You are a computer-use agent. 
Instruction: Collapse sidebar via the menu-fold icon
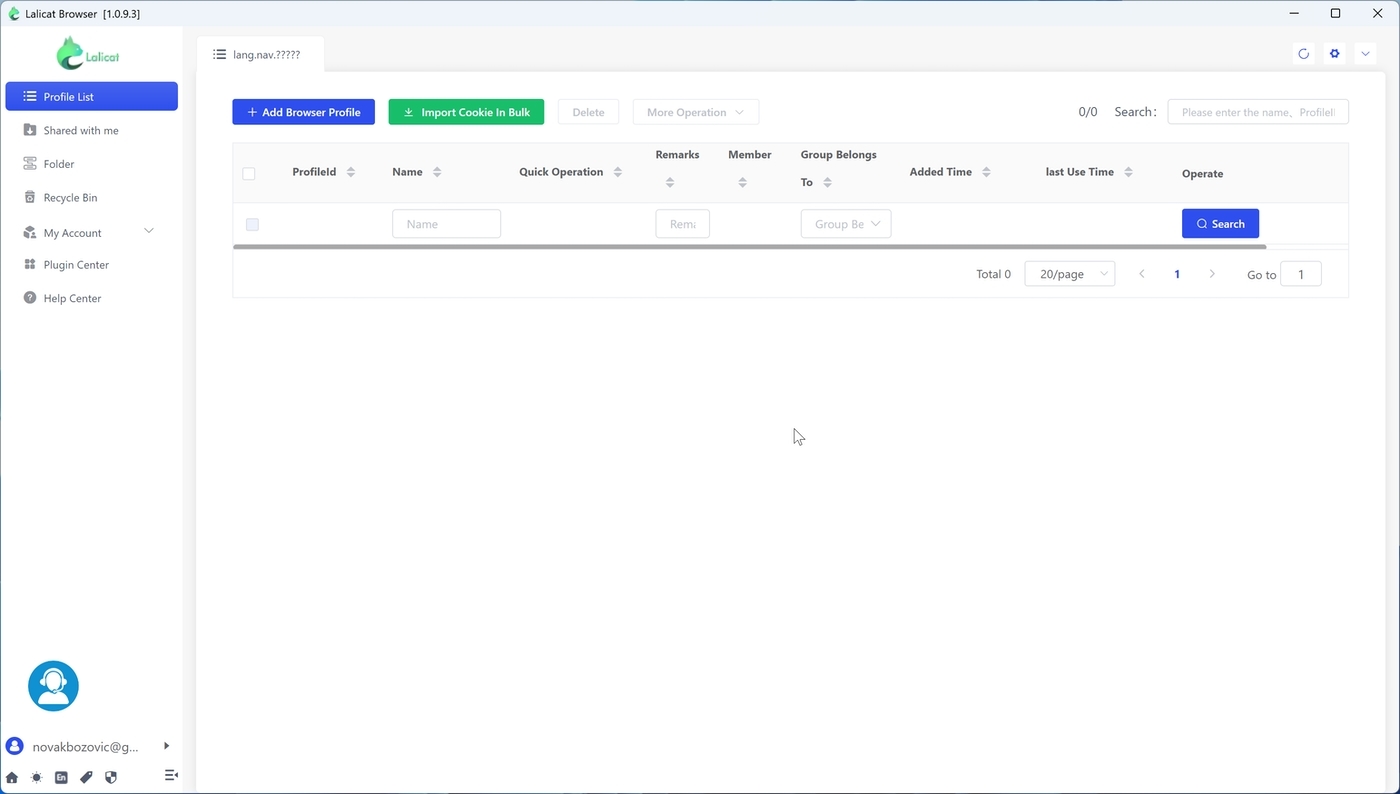click(x=171, y=776)
